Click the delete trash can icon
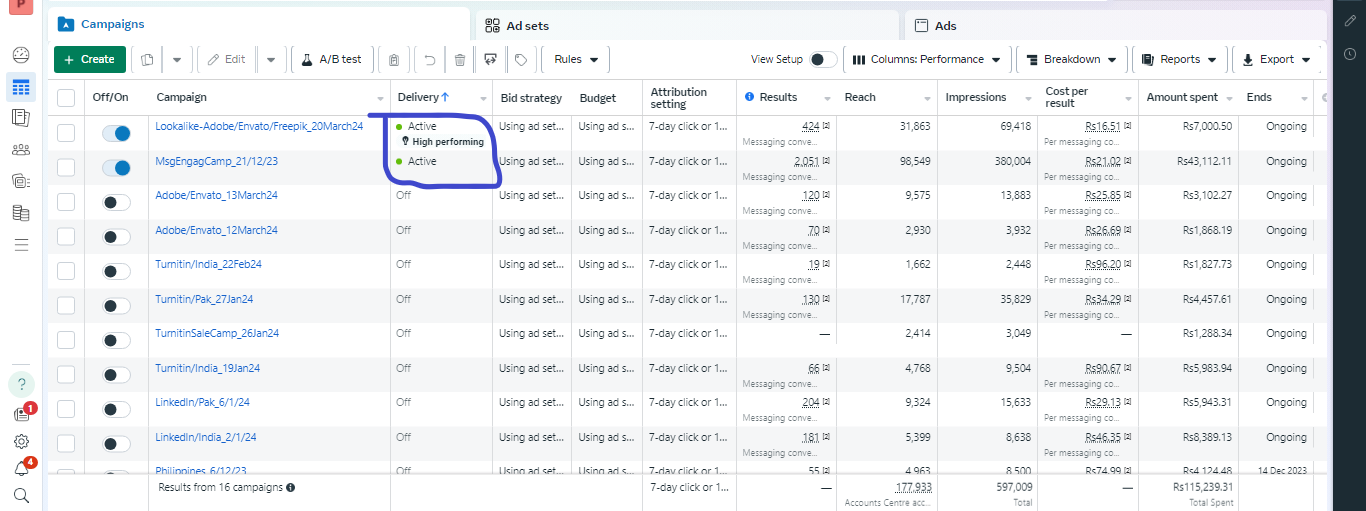Image resolution: width=1366 pixels, height=511 pixels. (460, 60)
